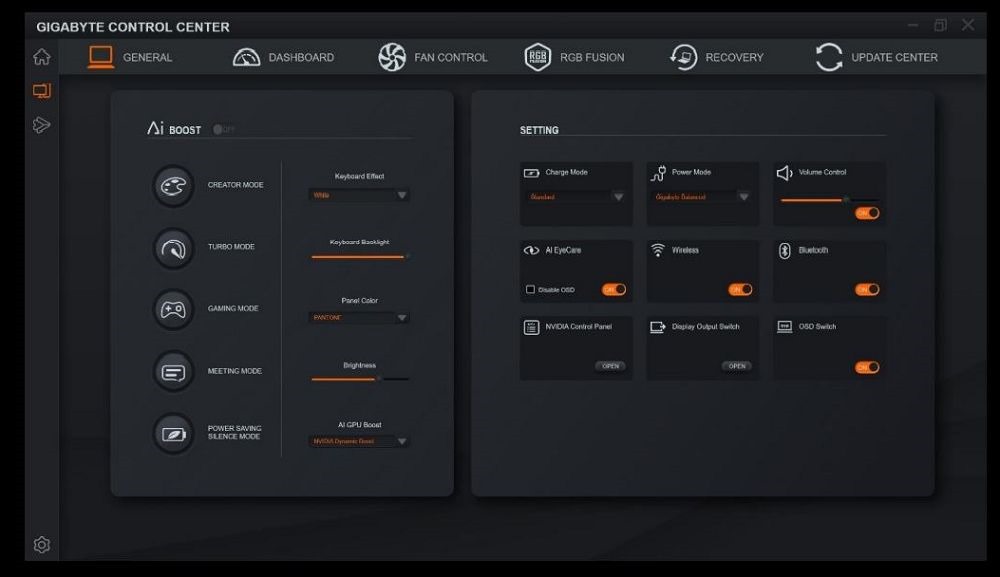Activate Gaming Mode gamepad icon
The width and height of the screenshot is (1000, 577).
pyautogui.click(x=173, y=310)
